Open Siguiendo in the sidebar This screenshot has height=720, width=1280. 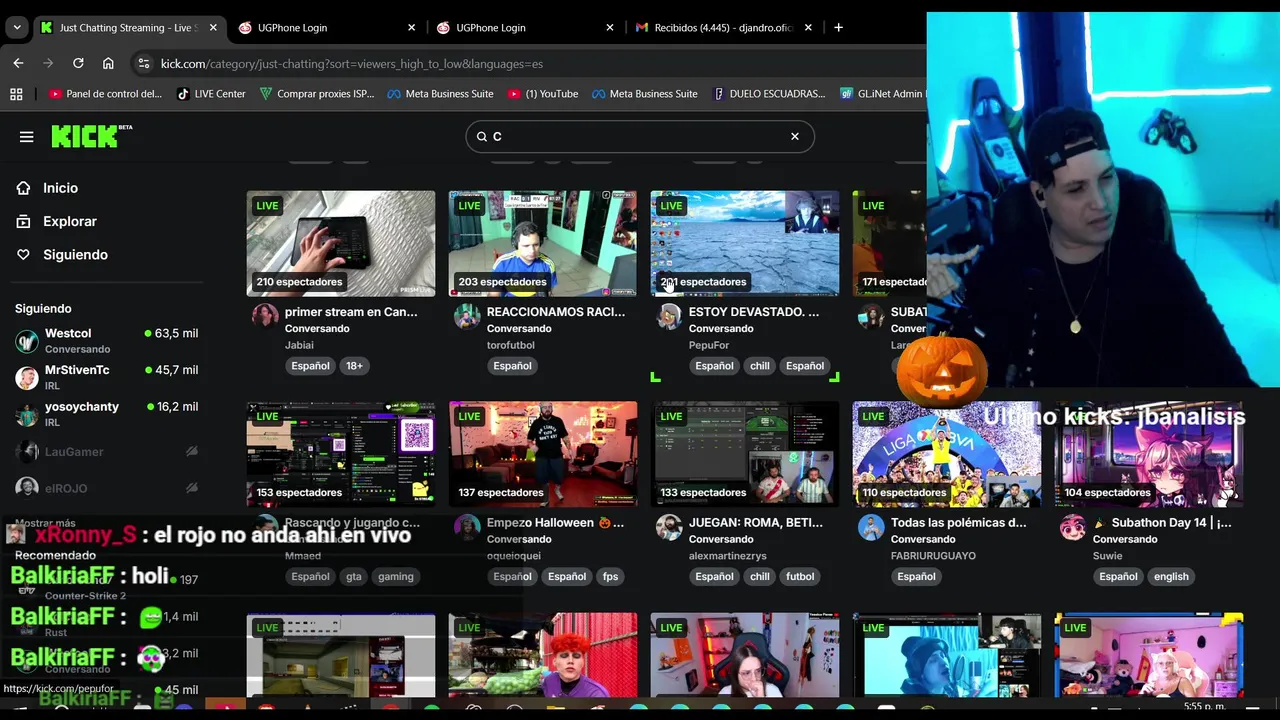point(75,254)
